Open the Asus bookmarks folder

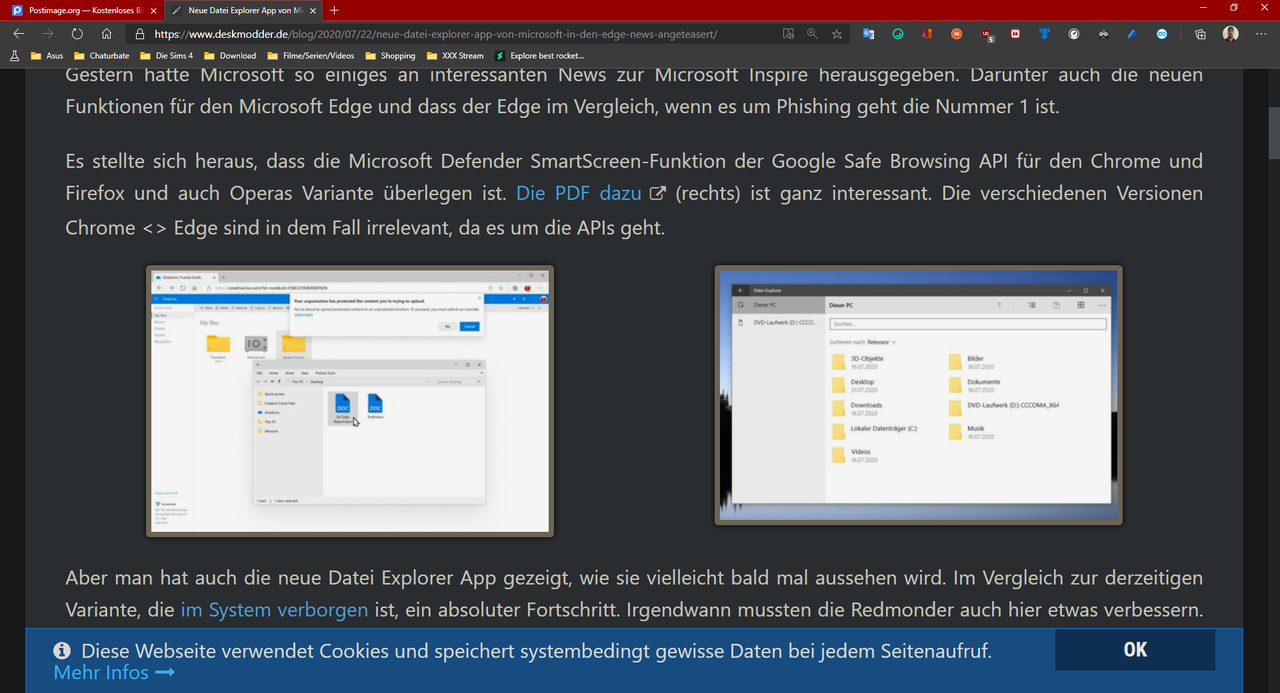pyautogui.click(x=47, y=56)
